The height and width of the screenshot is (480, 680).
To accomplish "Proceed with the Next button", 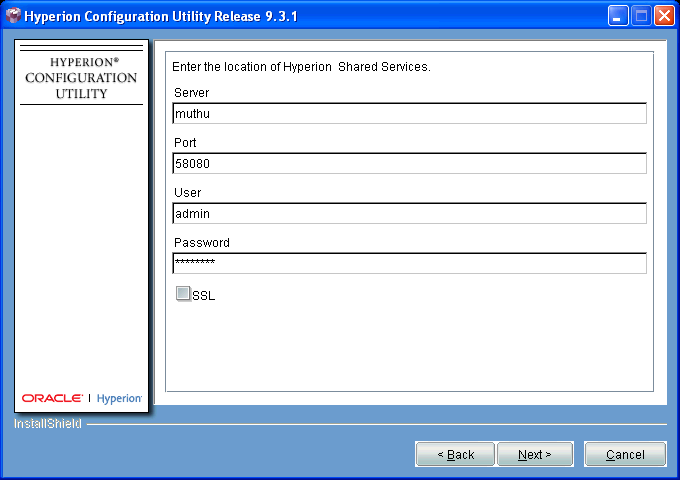I will click(535, 454).
